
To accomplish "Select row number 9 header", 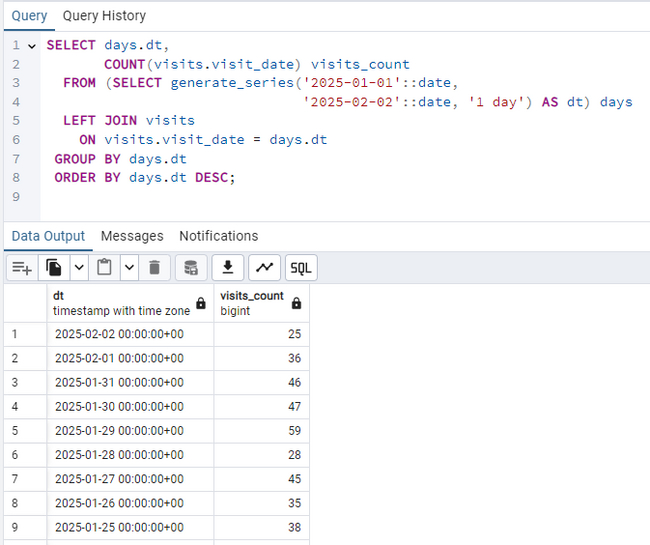I will 25,527.
